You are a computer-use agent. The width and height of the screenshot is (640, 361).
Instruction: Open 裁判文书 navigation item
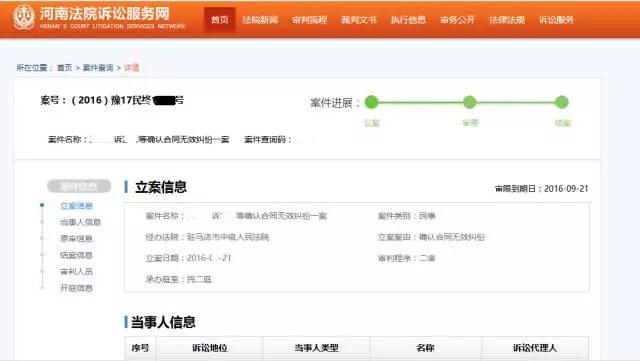[x=359, y=20]
